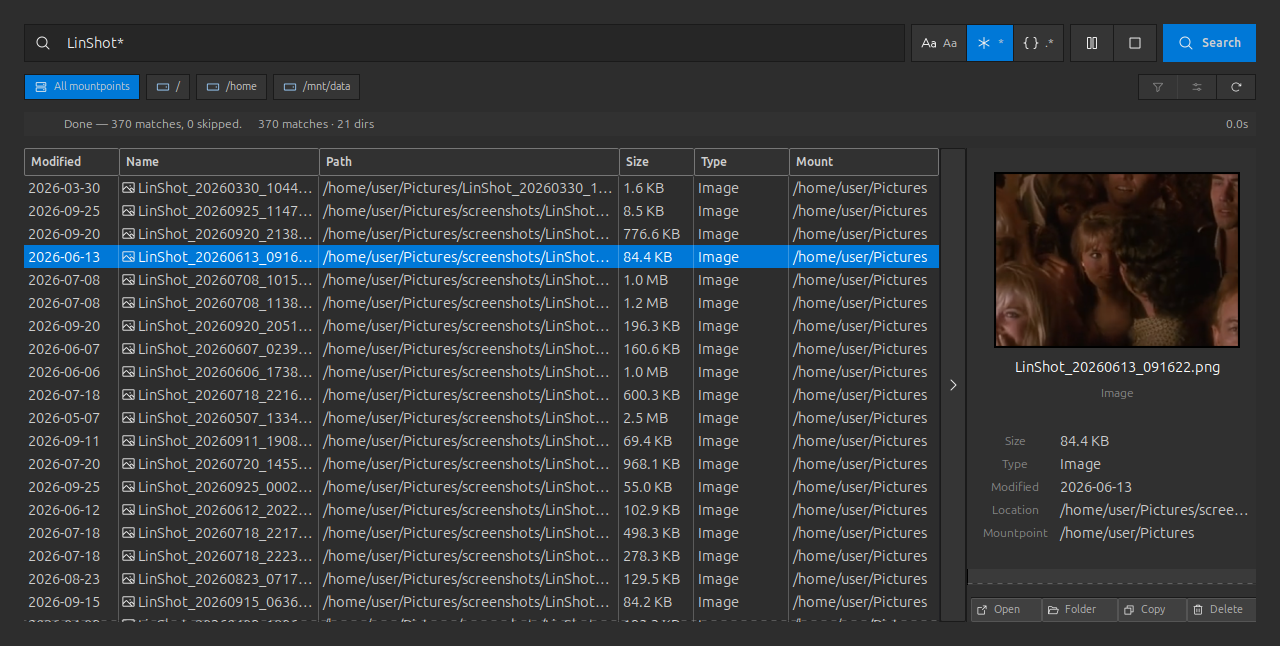
Task: Click the Location path in details panel
Action: [x=1154, y=510]
